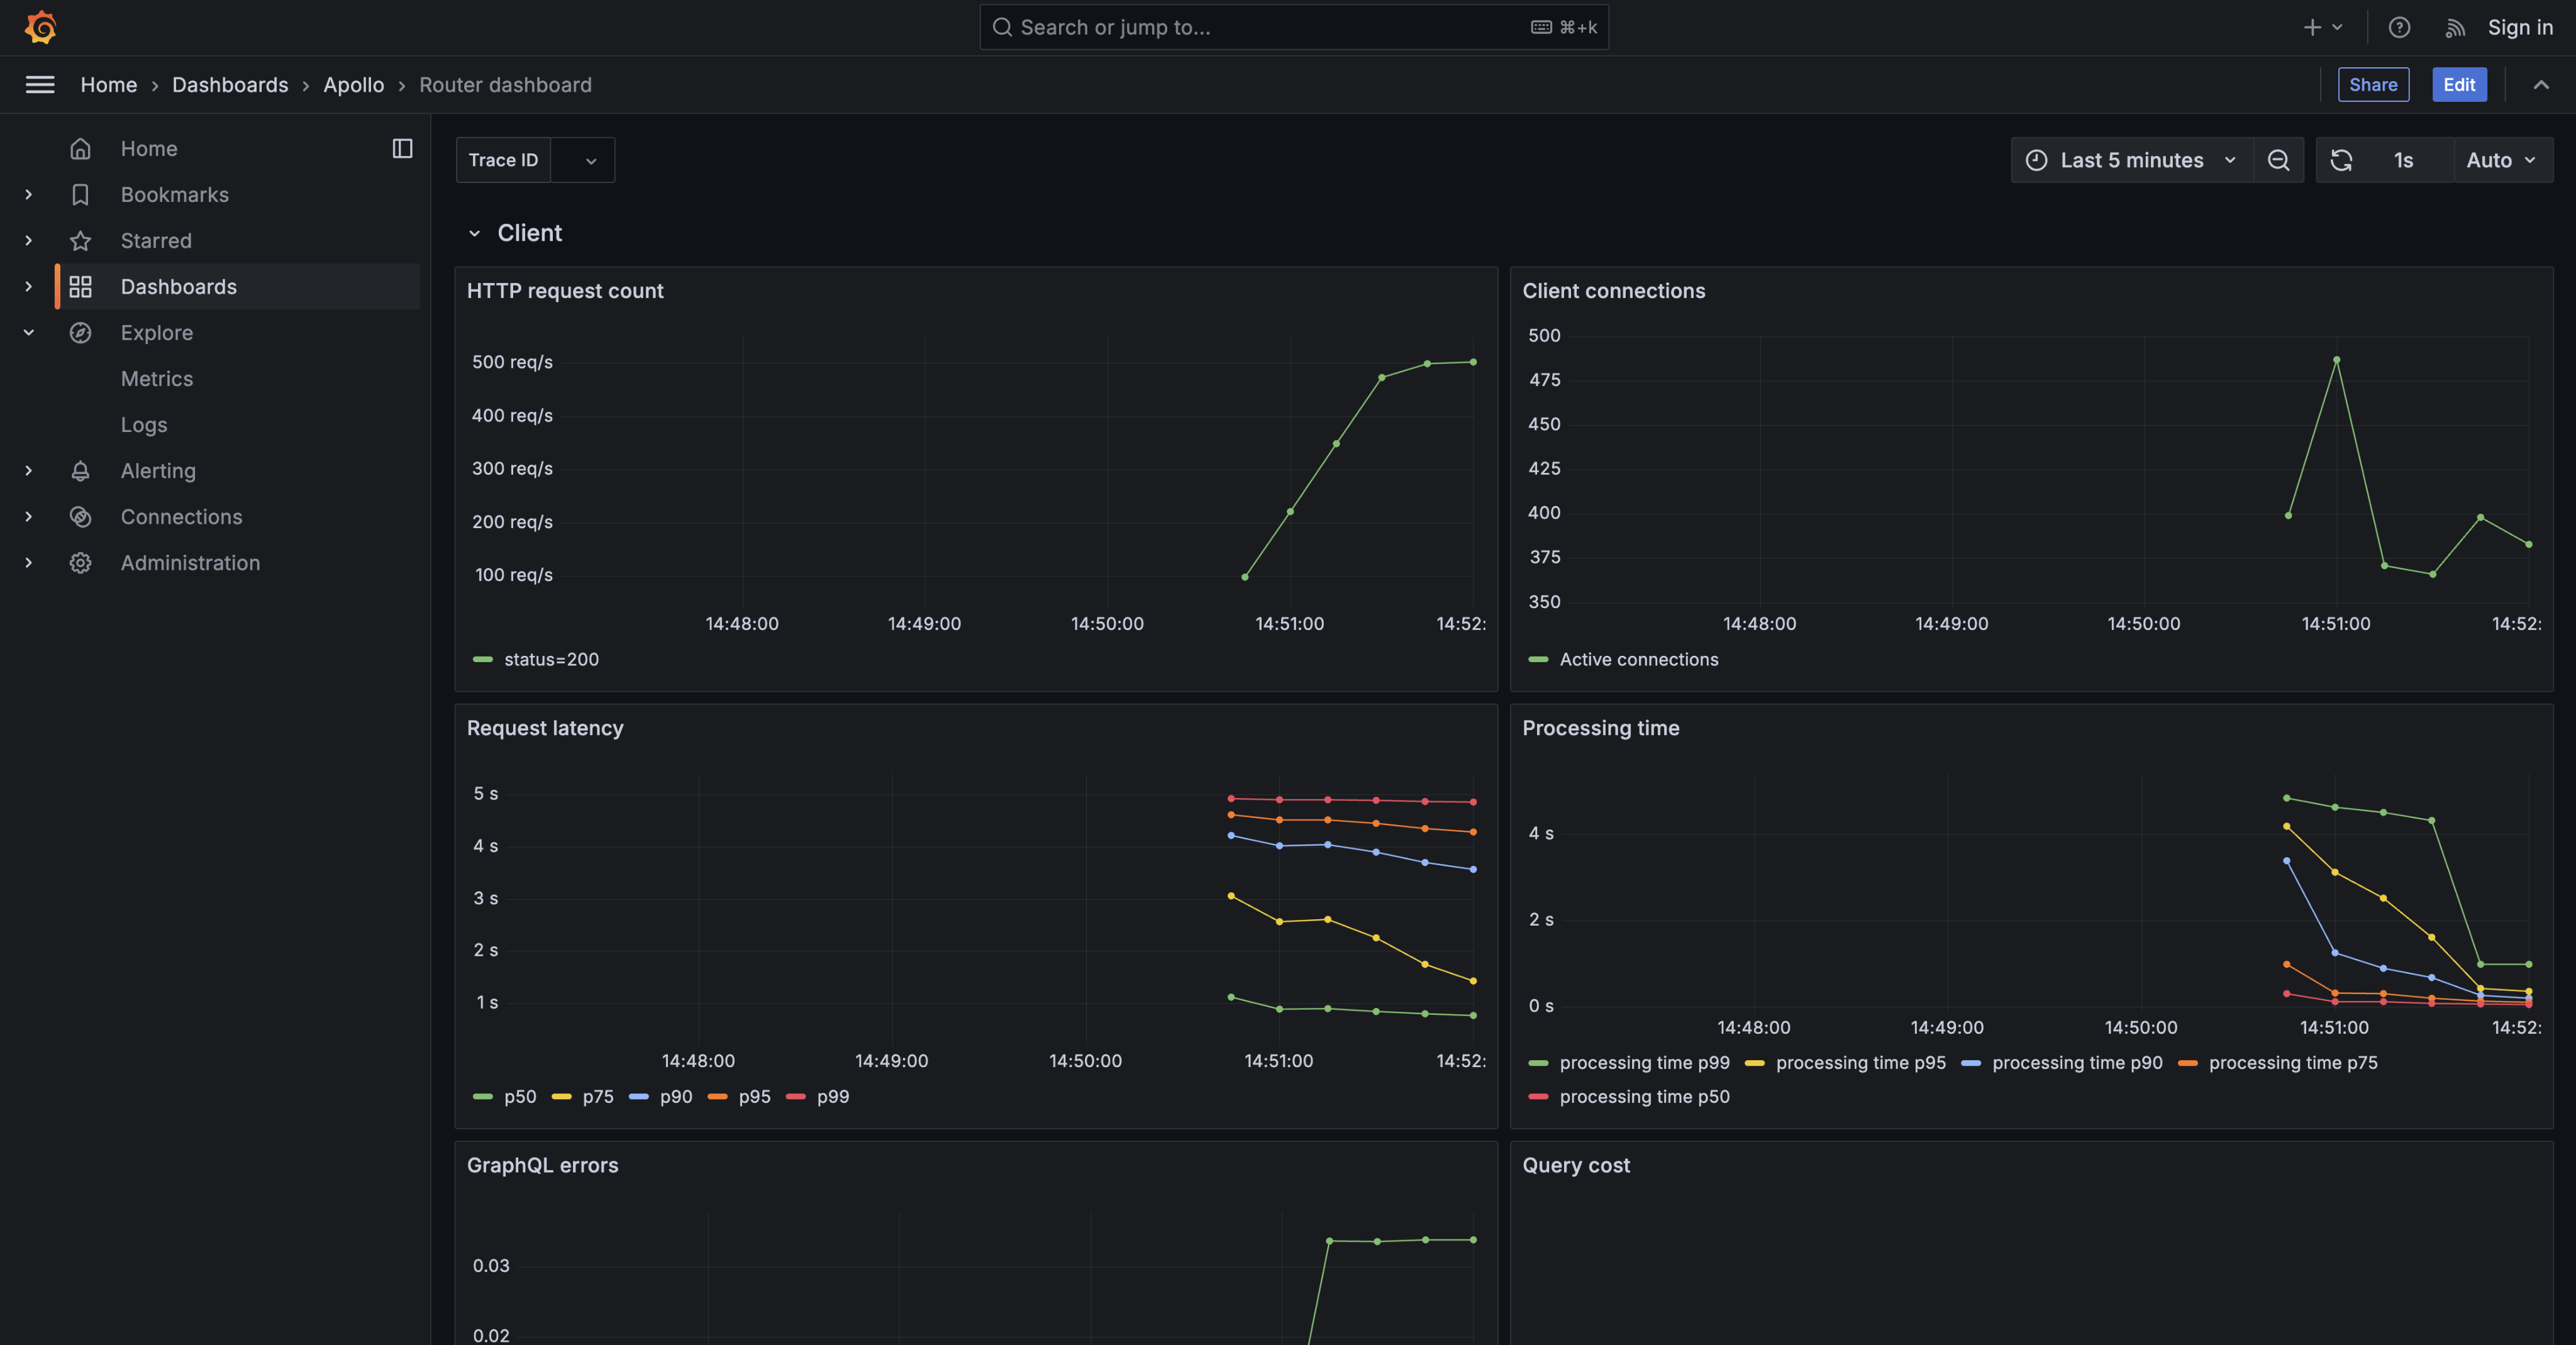Click the Edit dashboard button
The height and width of the screenshot is (1345, 2576).
click(2459, 85)
